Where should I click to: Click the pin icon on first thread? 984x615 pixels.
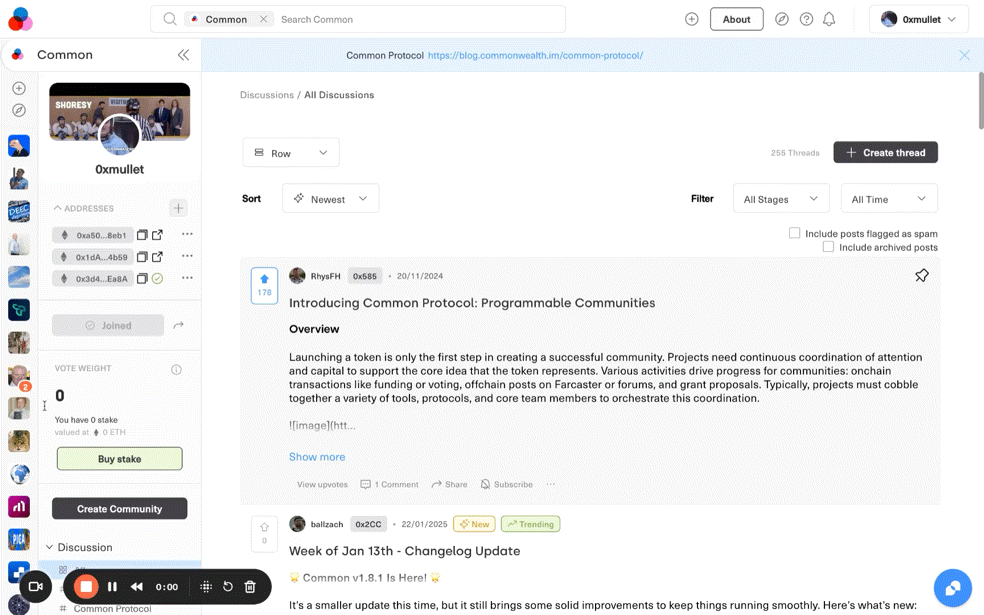point(921,276)
